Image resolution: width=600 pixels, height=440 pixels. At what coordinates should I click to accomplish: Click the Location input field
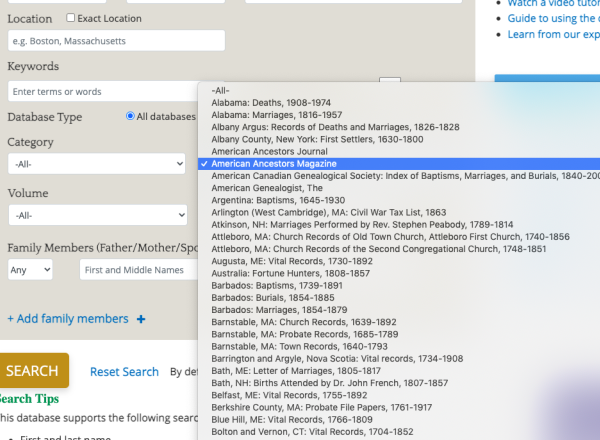(x=116, y=41)
